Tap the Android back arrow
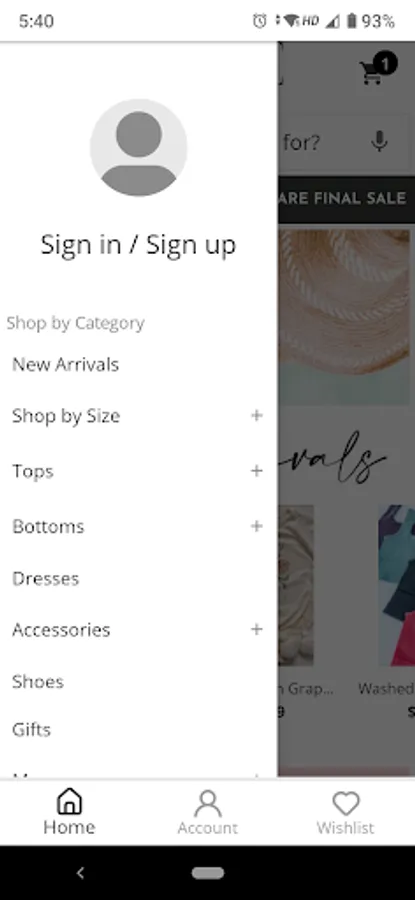The height and width of the screenshot is (900, 415). tap(80, 873)
